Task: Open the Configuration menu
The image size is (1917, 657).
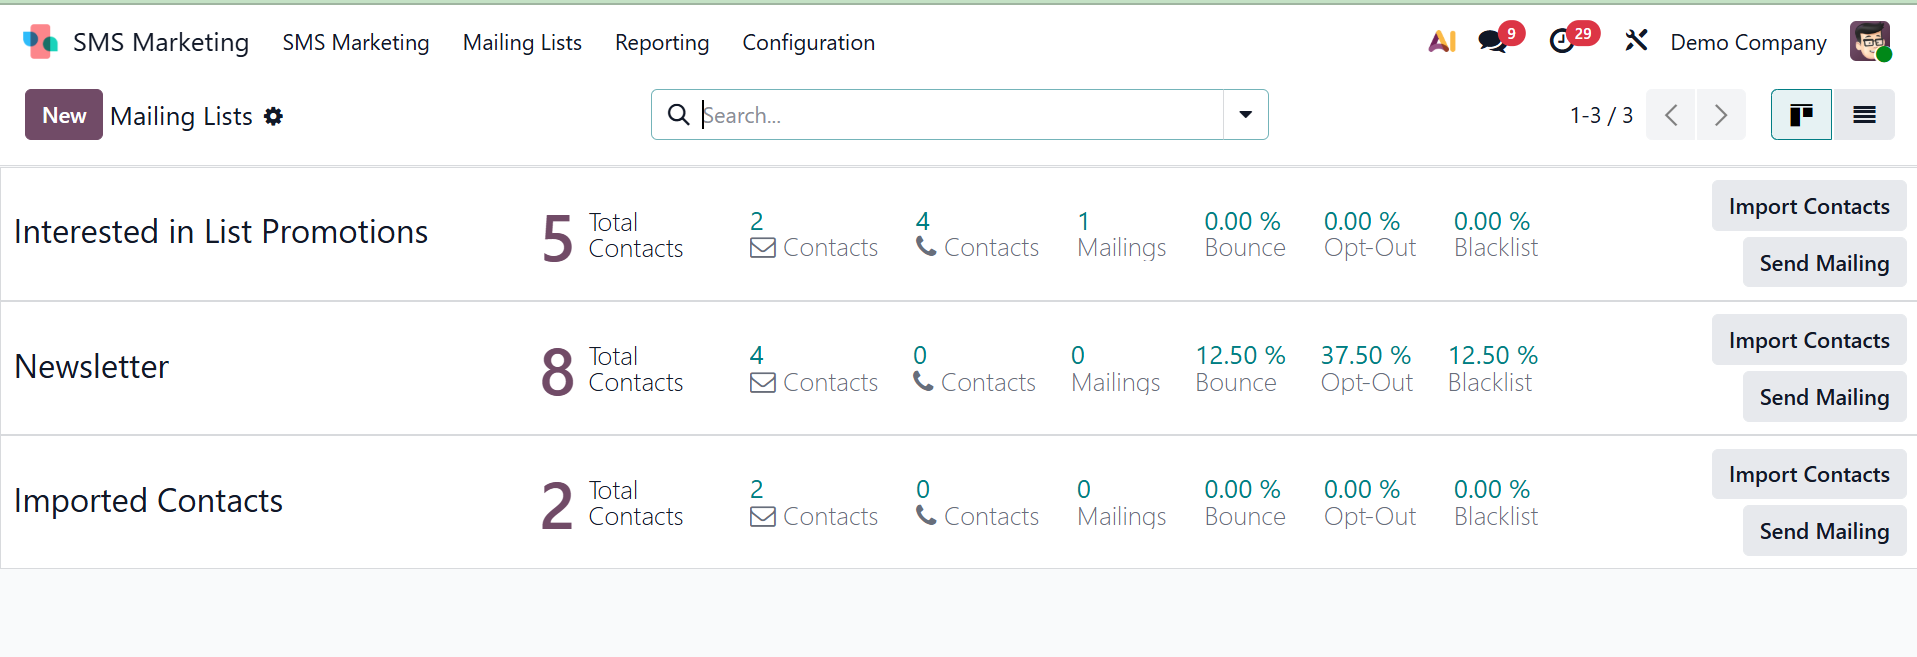Action: (808, 42)
